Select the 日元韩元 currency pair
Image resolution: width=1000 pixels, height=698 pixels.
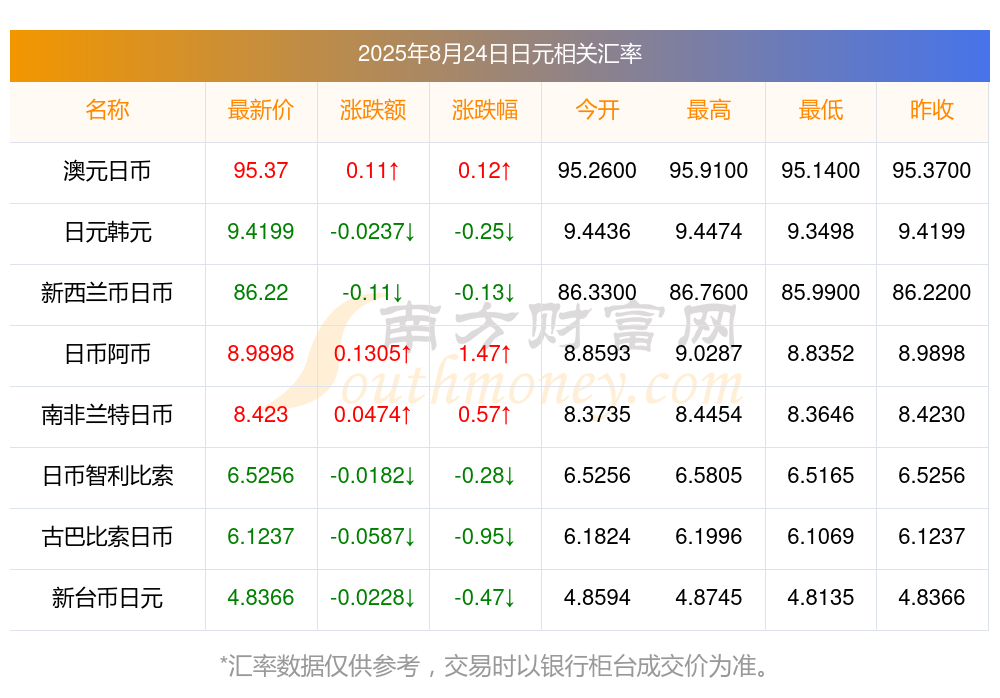point(107,232)
